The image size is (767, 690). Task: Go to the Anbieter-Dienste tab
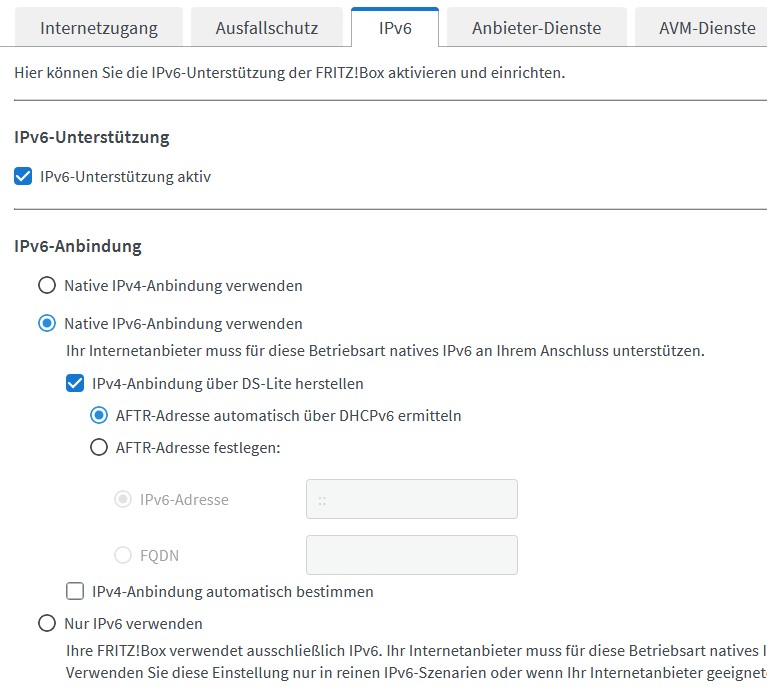tap(536, 28)
